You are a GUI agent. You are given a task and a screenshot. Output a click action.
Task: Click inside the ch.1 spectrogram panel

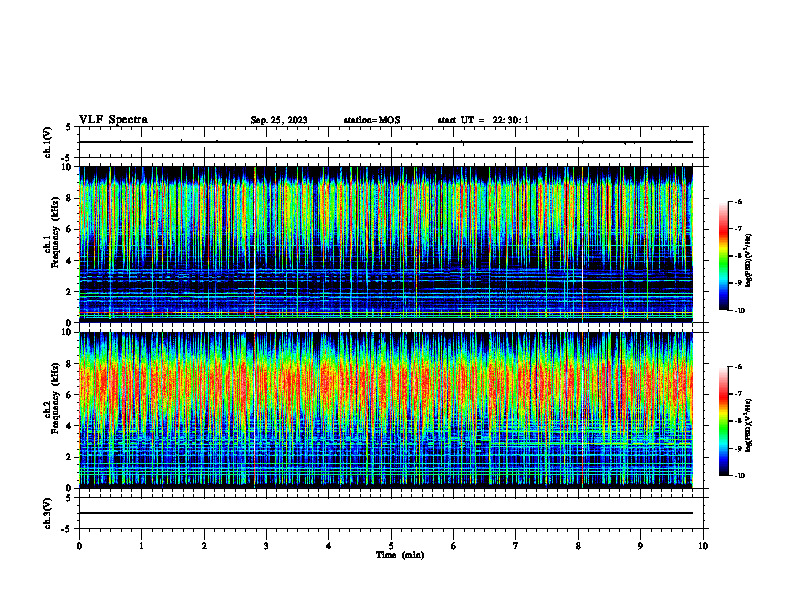pyautogui.click(x=386, y=244)
